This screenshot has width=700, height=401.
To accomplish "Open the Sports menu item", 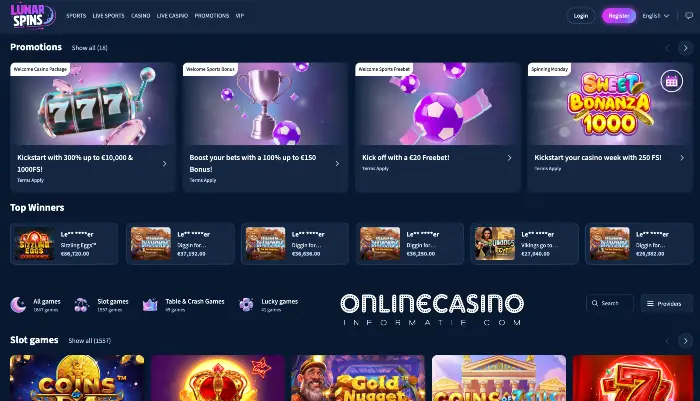I will (76, 16).
